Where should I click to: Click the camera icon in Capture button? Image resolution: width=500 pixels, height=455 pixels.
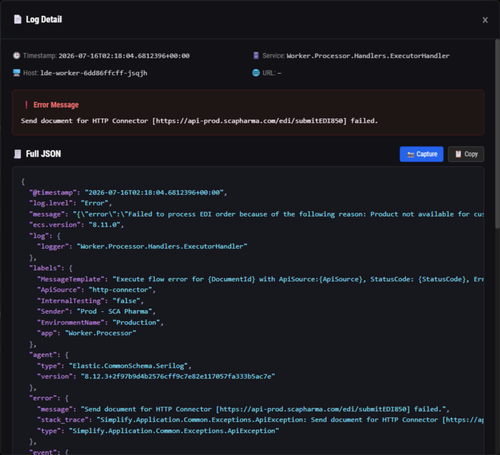411,154
